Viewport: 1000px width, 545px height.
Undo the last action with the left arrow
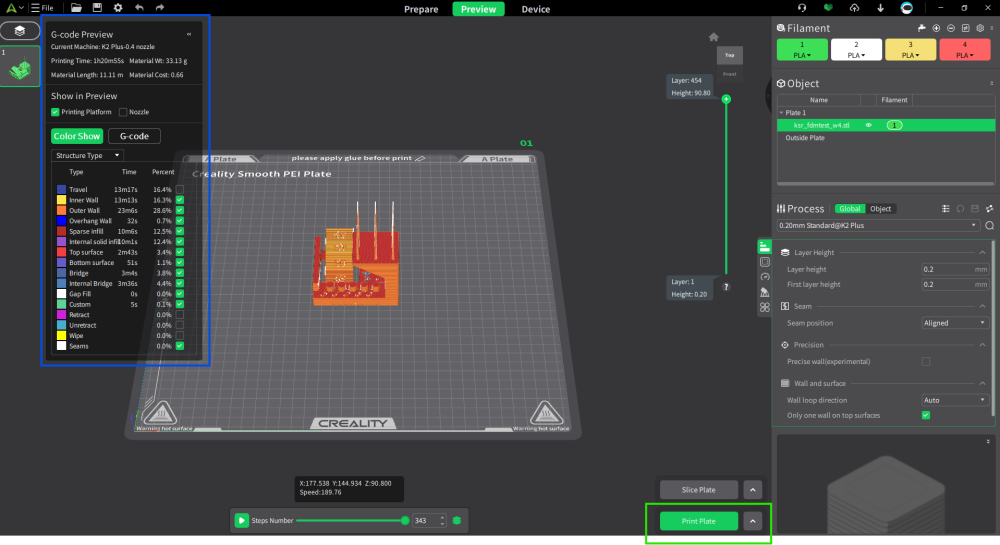[139, 8]
